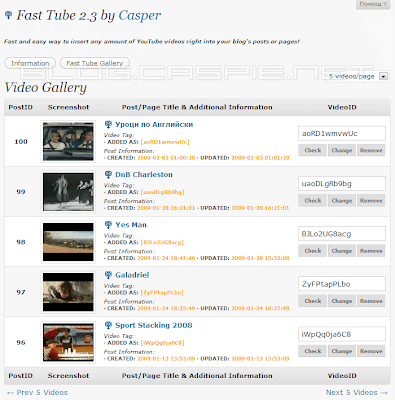Change video ID for post 99
This screenshot has width=395, height=400.
(342, 201)
